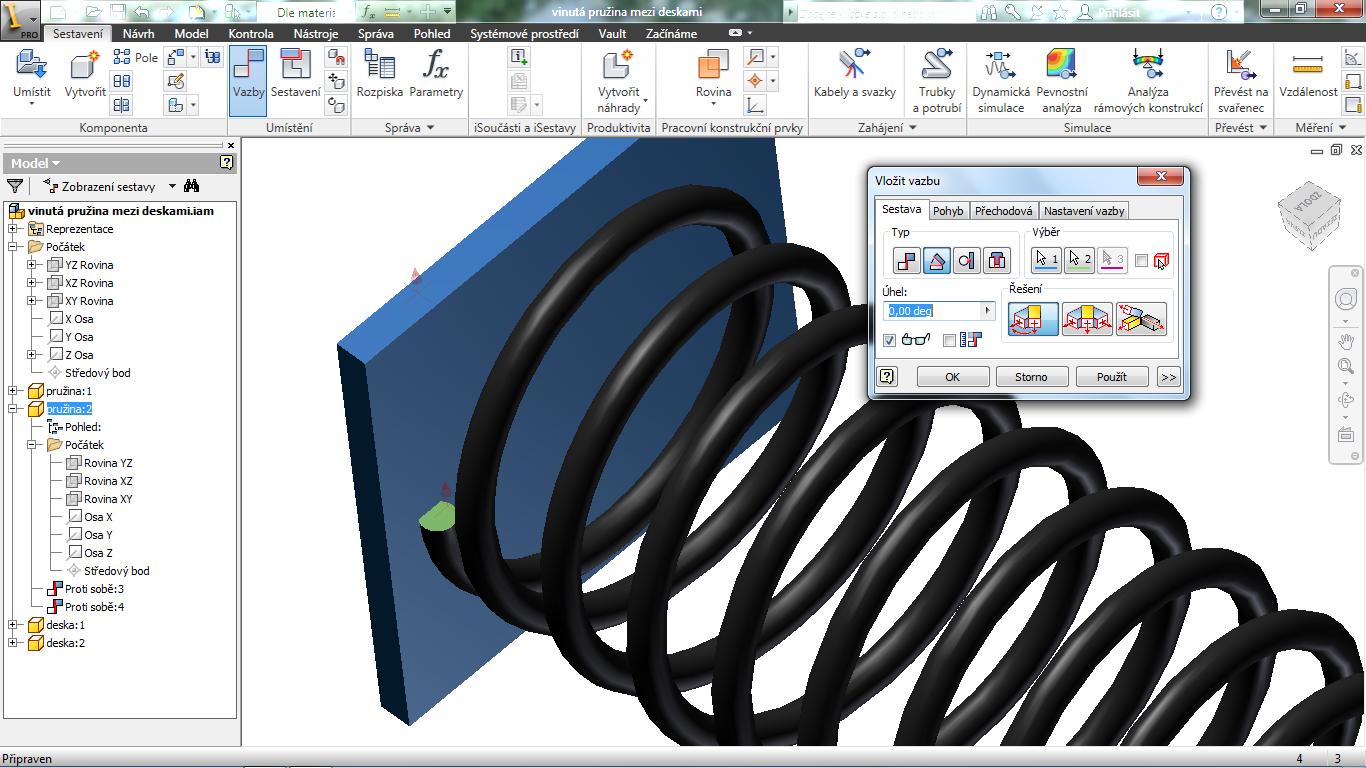Click the Umístit component icon
This screenshot has height=768, width=1366.
[32, 66]
